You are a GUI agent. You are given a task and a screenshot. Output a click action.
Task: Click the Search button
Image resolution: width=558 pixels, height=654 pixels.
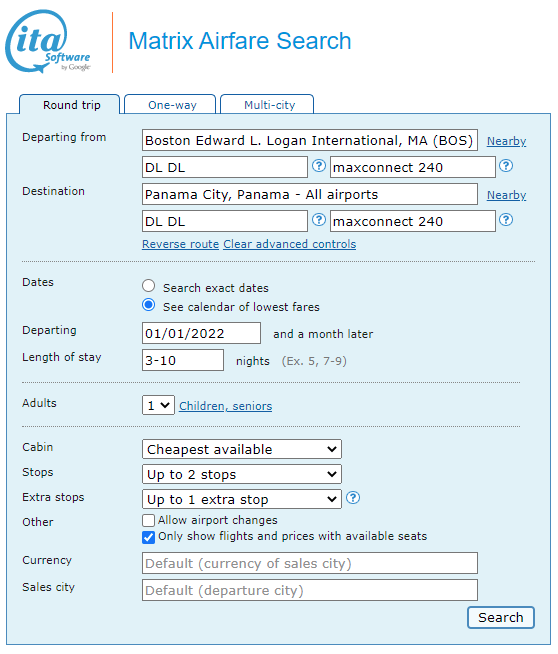point(501,618)
